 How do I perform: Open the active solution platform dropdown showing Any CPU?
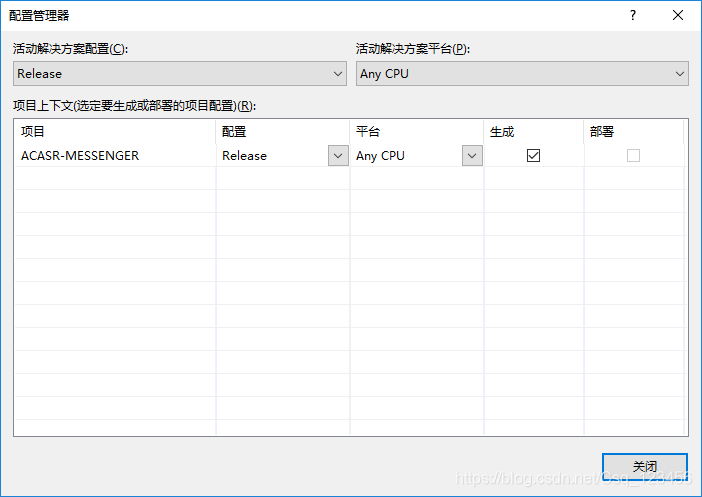click(522, 73)
